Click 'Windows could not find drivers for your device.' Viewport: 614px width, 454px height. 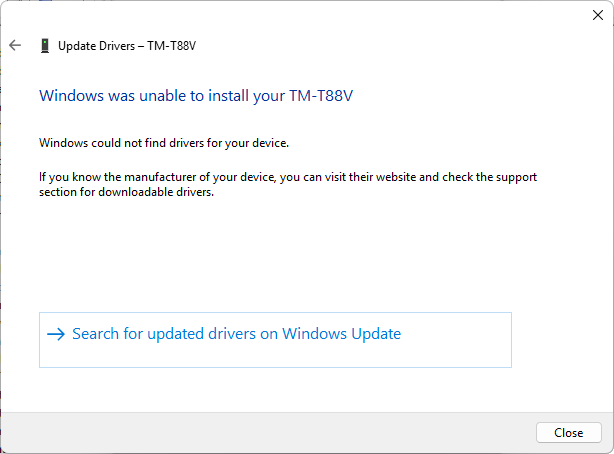164,143
